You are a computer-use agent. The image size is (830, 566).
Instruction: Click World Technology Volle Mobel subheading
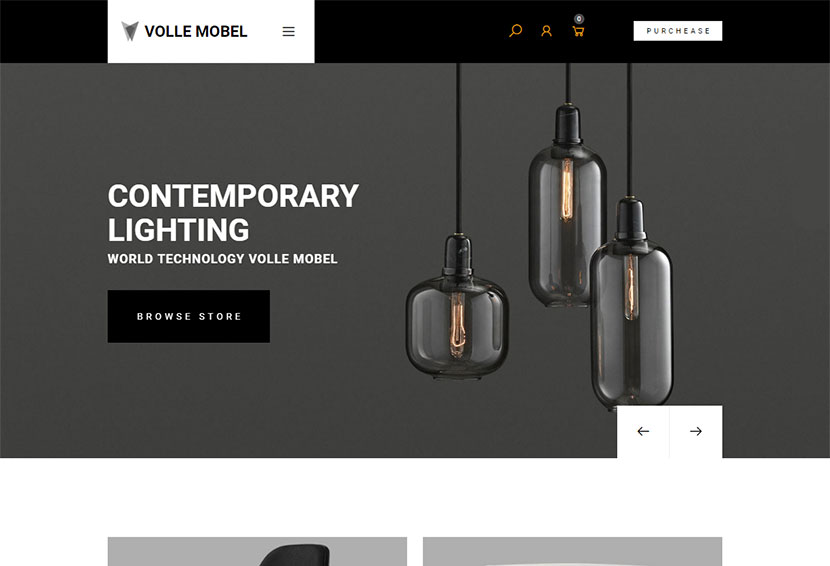pos(222,259)
